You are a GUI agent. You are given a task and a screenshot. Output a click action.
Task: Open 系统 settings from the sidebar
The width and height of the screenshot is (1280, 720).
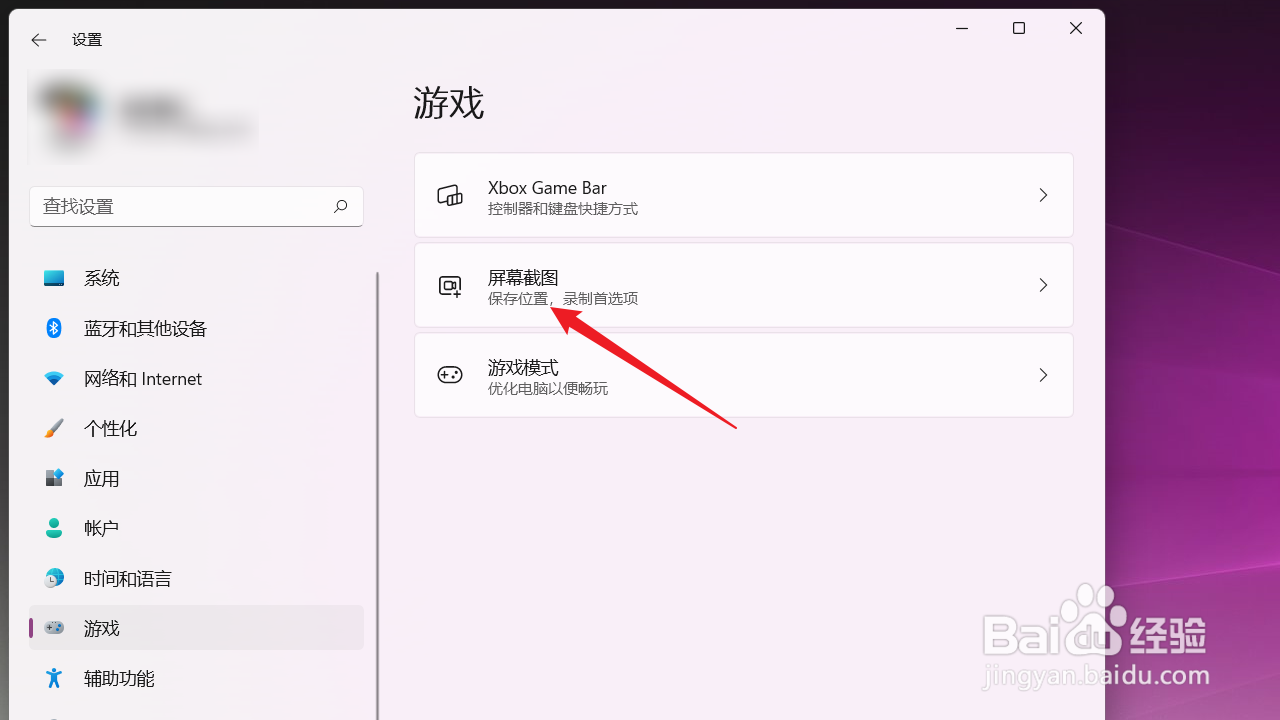pos(100,278)
